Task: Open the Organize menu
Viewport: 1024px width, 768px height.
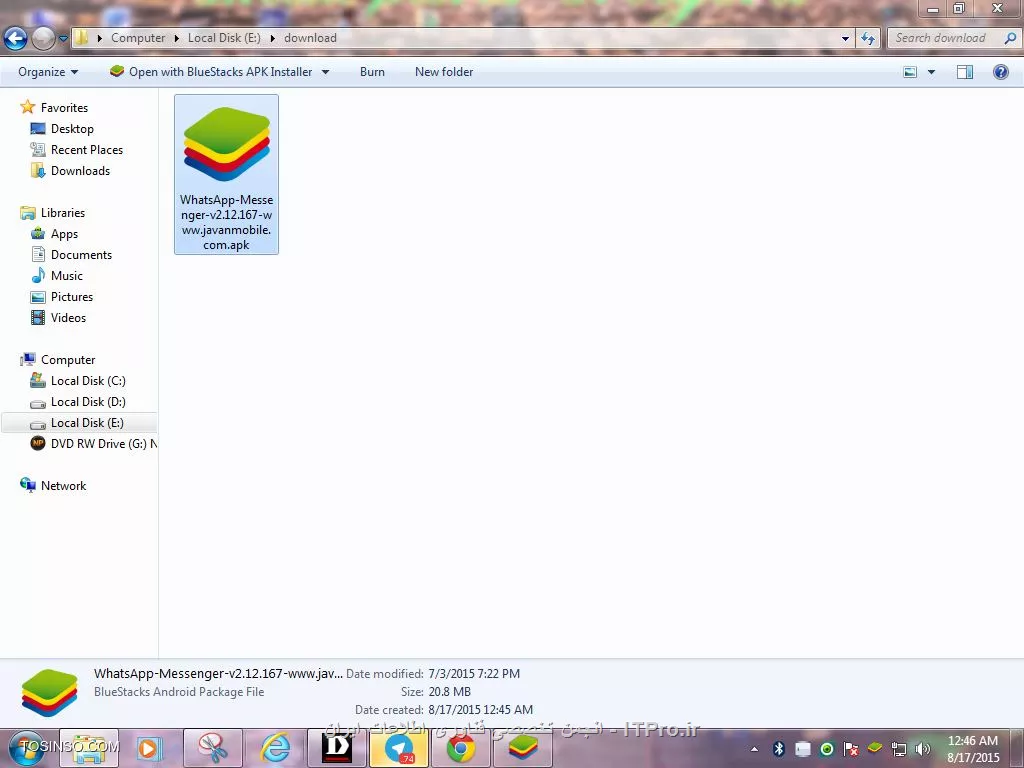Action: (47, 72)
